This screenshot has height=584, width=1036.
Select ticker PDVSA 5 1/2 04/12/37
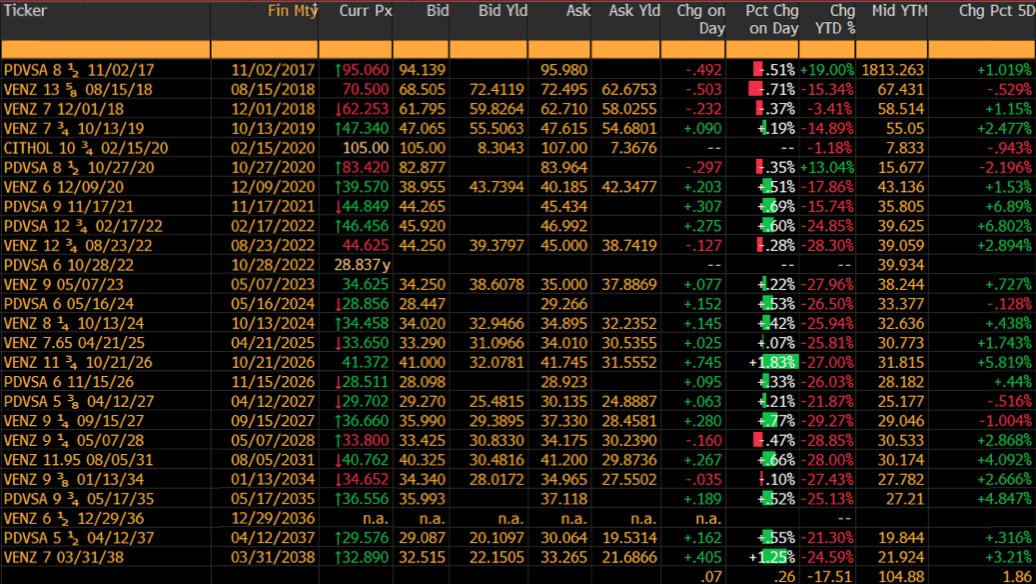click(79, 538)
